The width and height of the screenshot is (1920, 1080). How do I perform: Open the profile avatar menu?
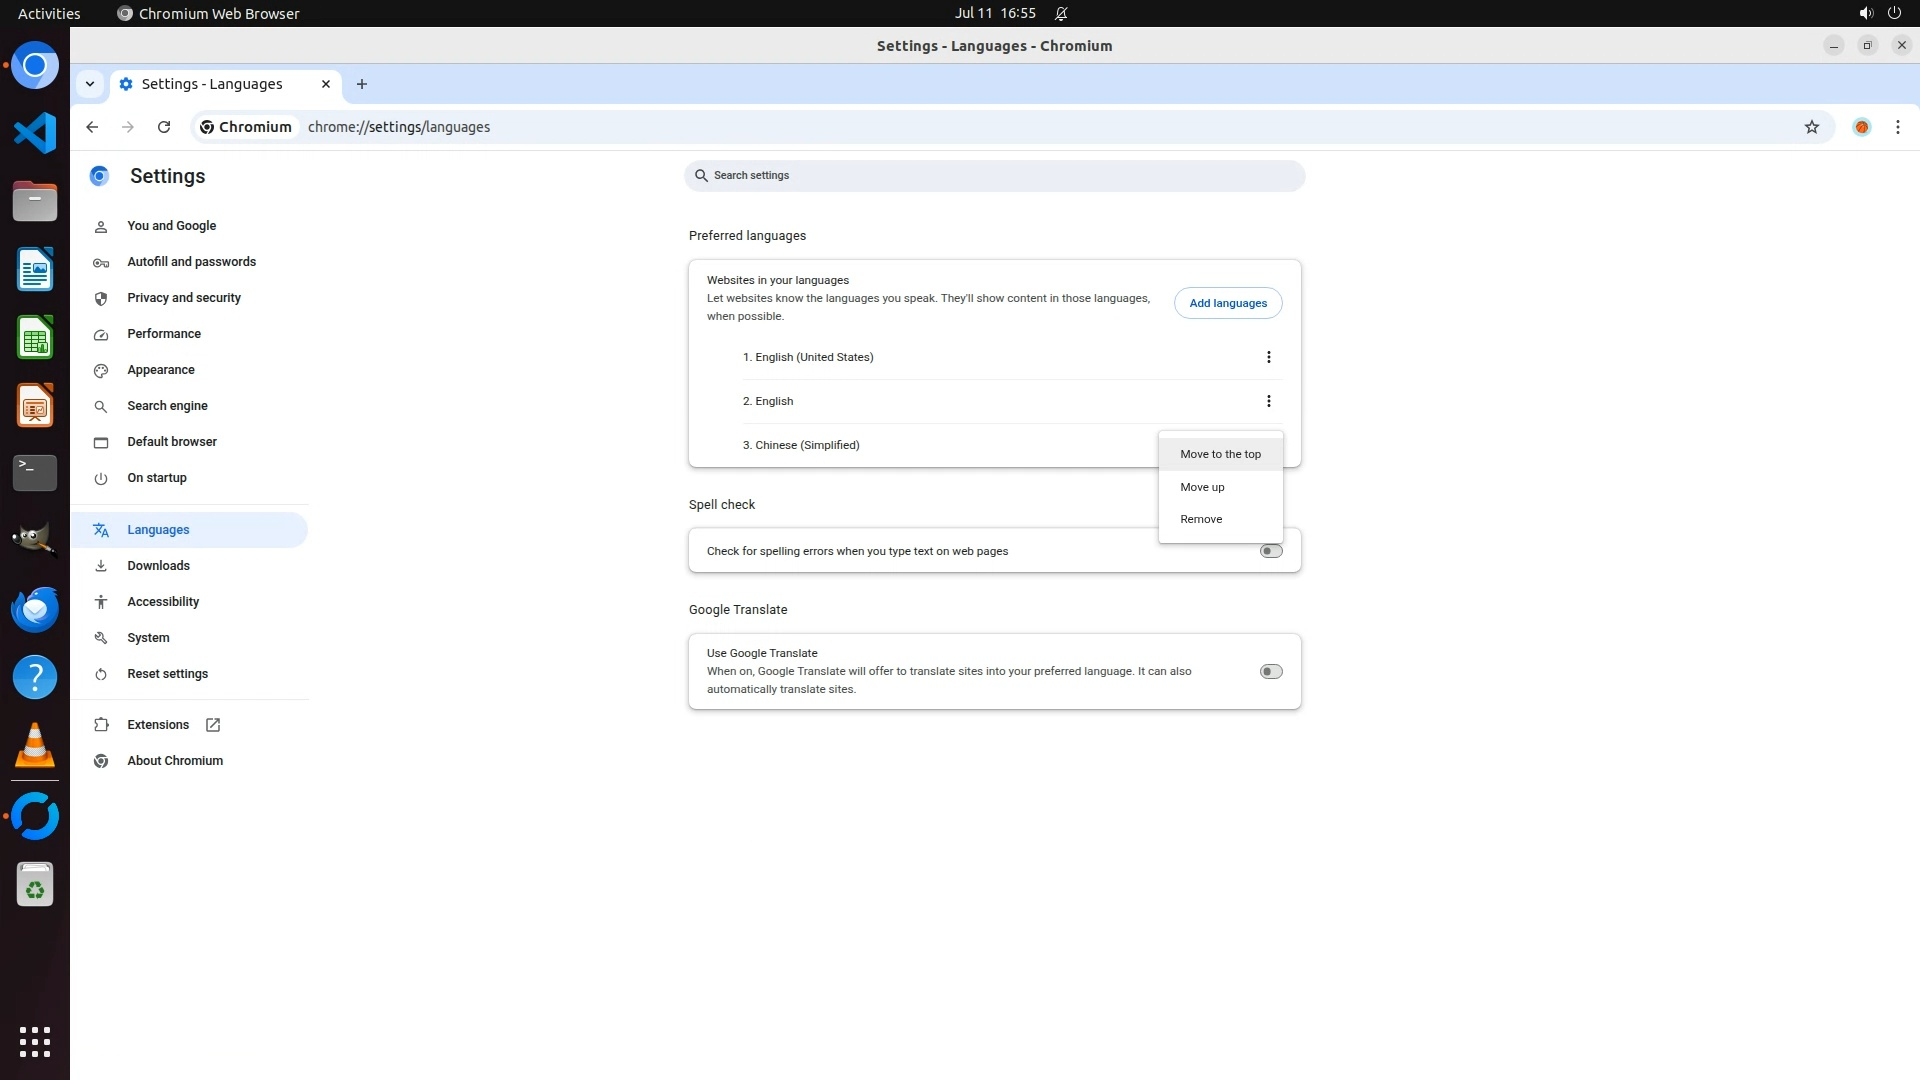1861,127
